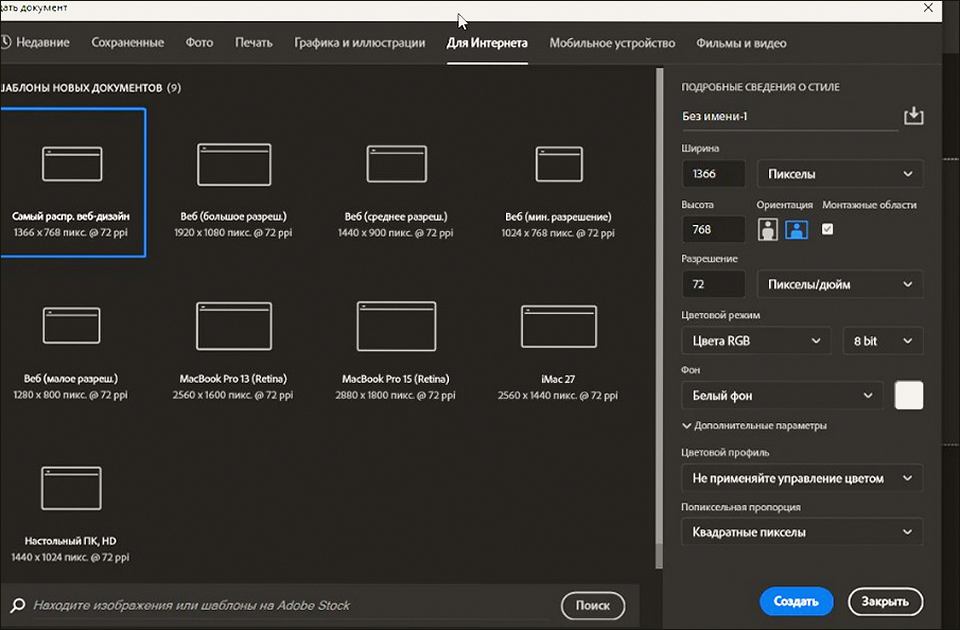The width and height of the screenshot is (960, 630).
Task: Click the save preset icon next to document name
Action: click(913, 116)
